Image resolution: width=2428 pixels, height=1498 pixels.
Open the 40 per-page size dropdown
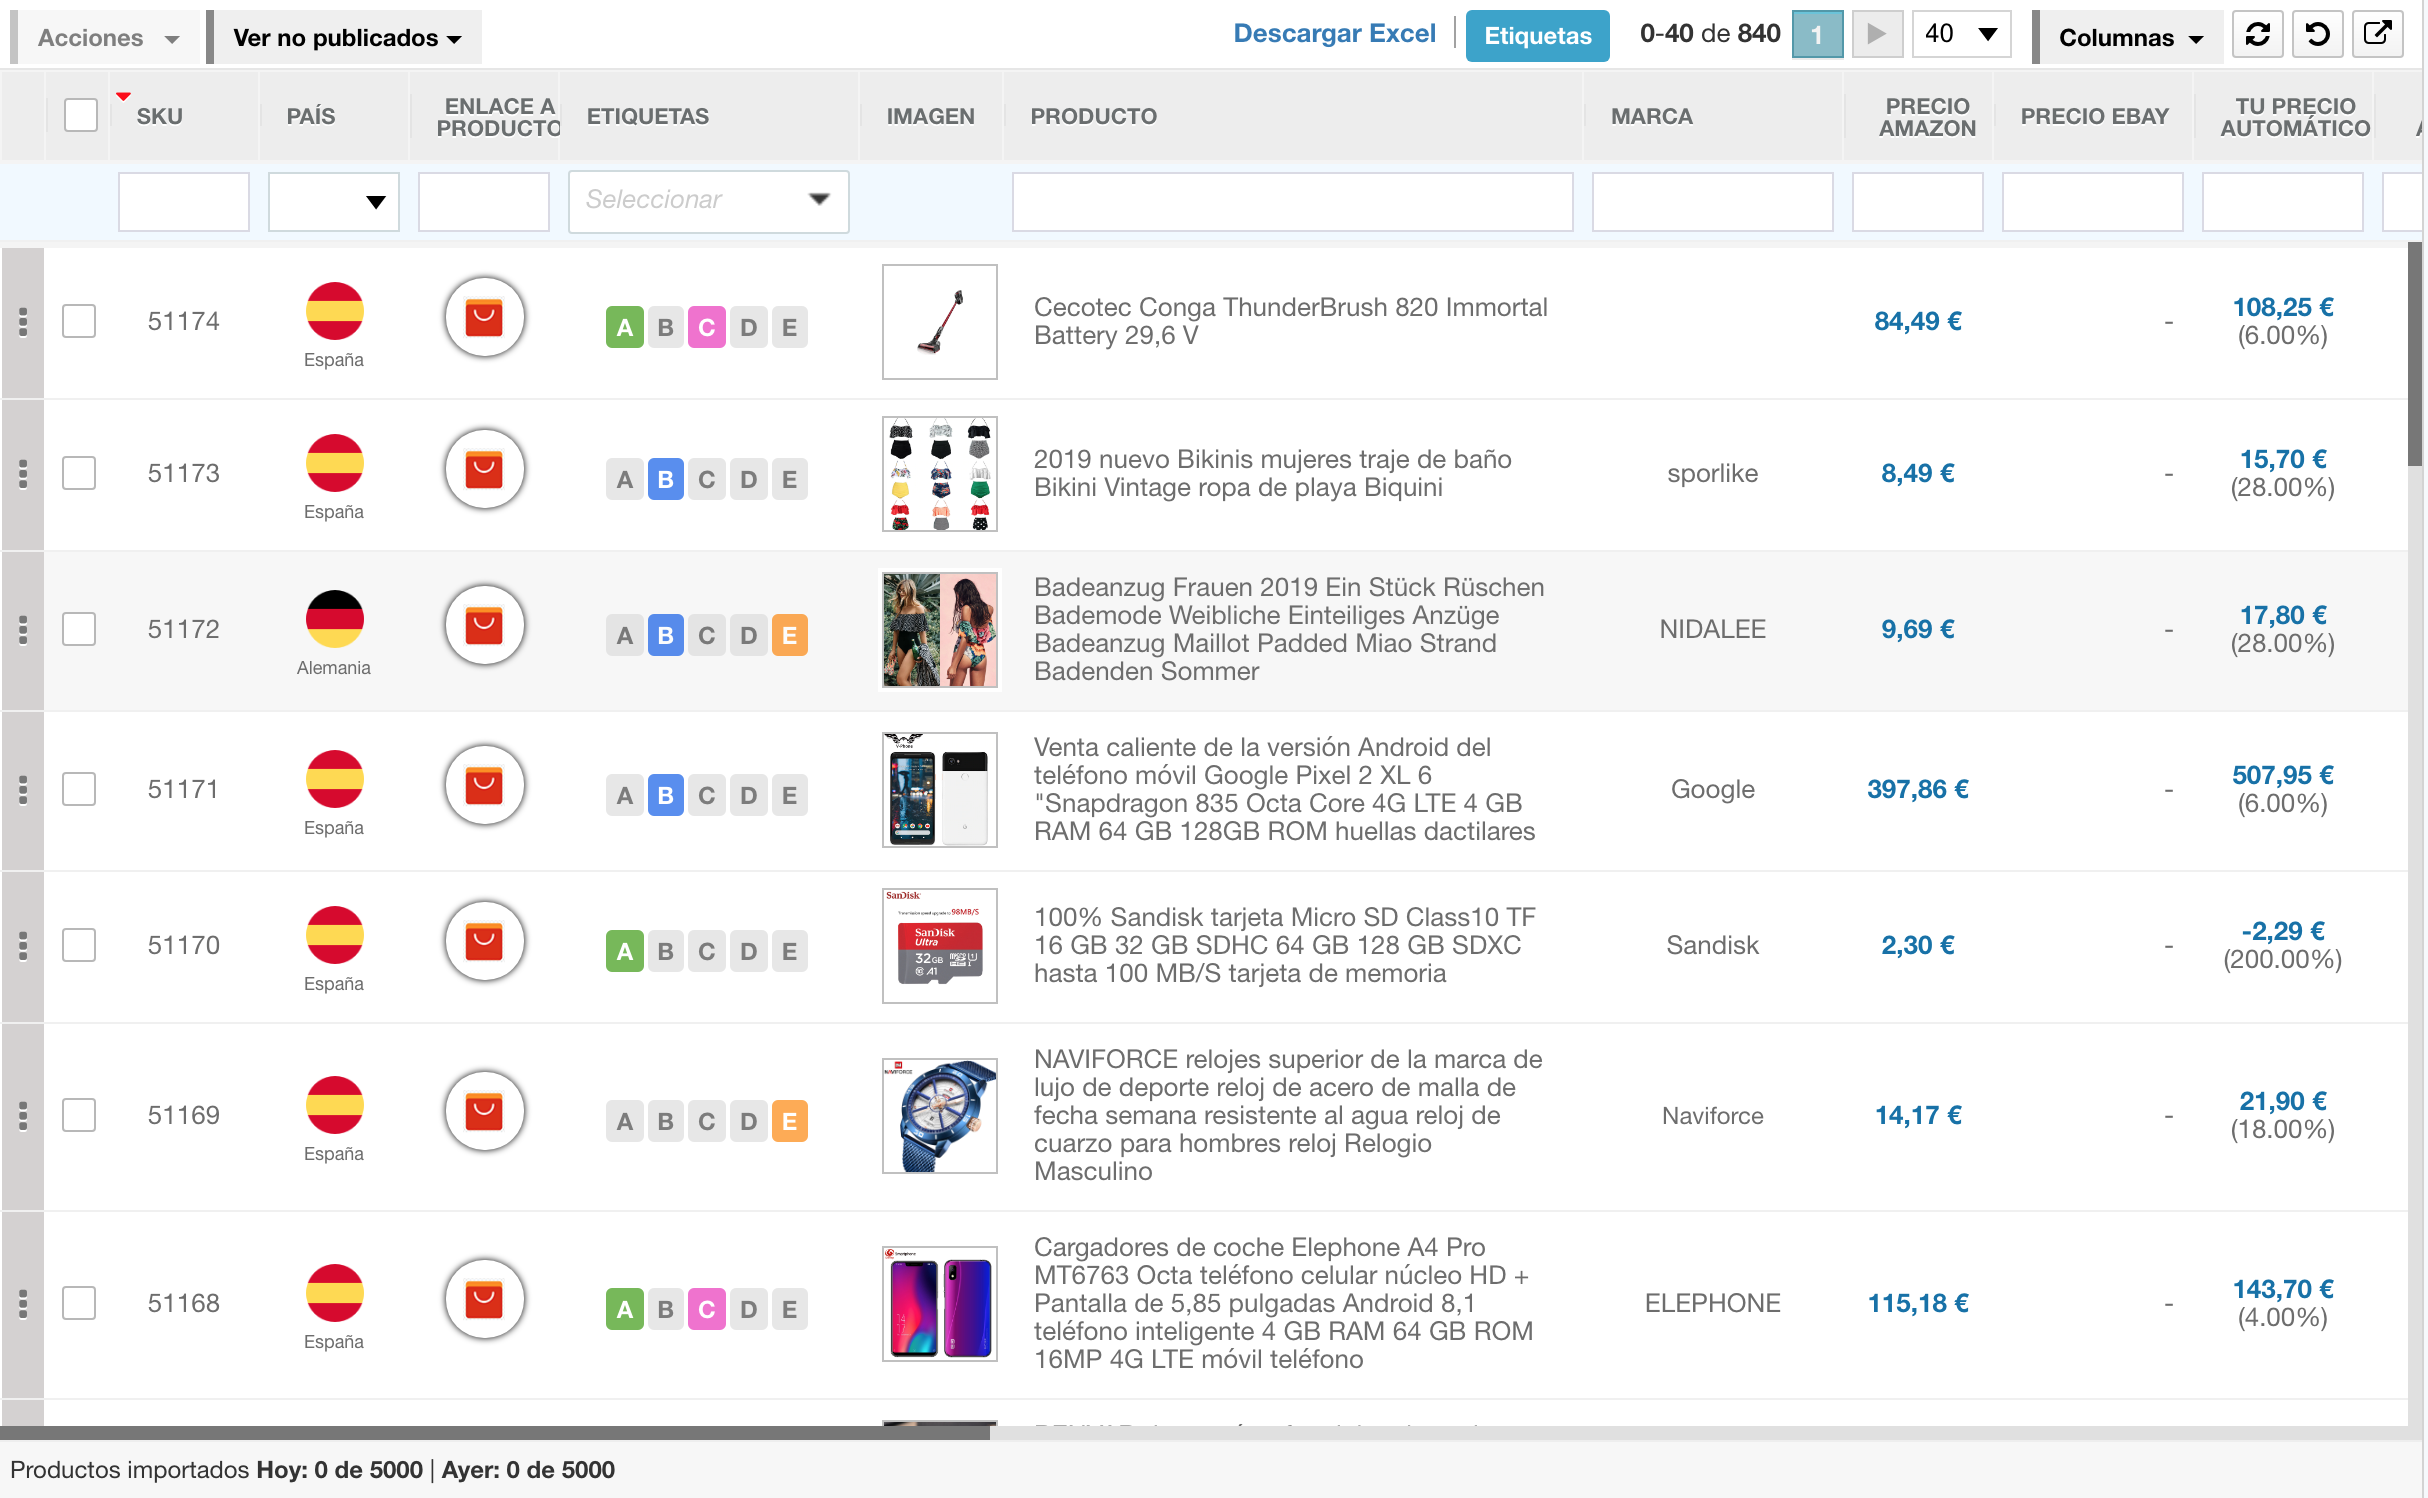click(x=1961, y=35)
